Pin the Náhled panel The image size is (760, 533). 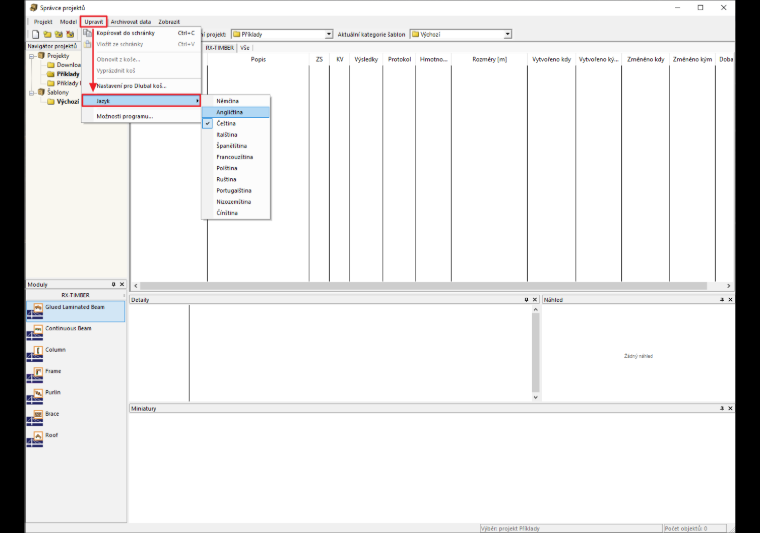tap(722, 300)
